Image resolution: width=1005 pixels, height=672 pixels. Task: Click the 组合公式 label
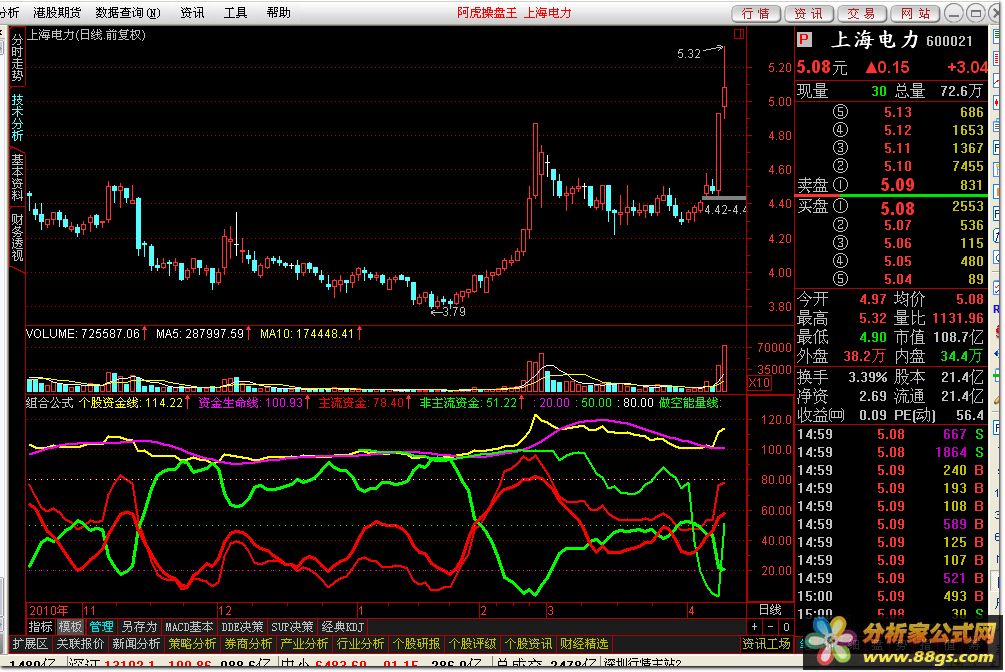[49, 403]
